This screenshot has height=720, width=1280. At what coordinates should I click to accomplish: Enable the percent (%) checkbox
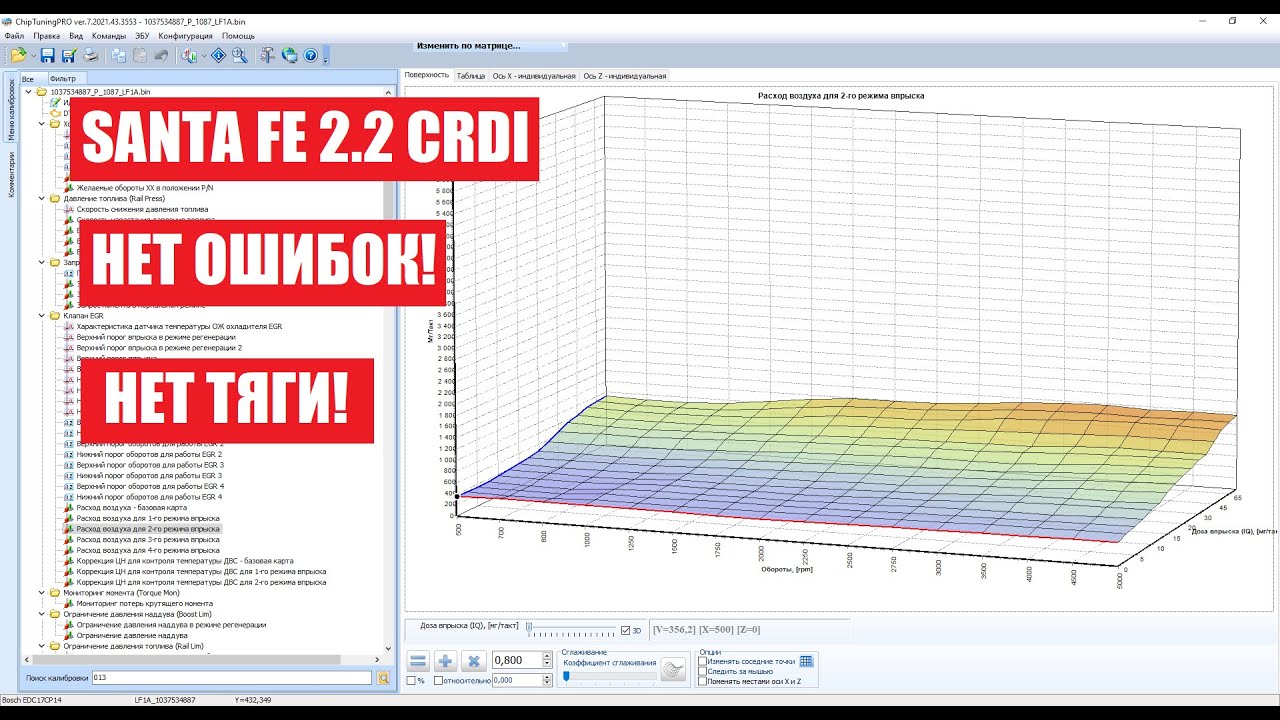click(x=411, y=681)
